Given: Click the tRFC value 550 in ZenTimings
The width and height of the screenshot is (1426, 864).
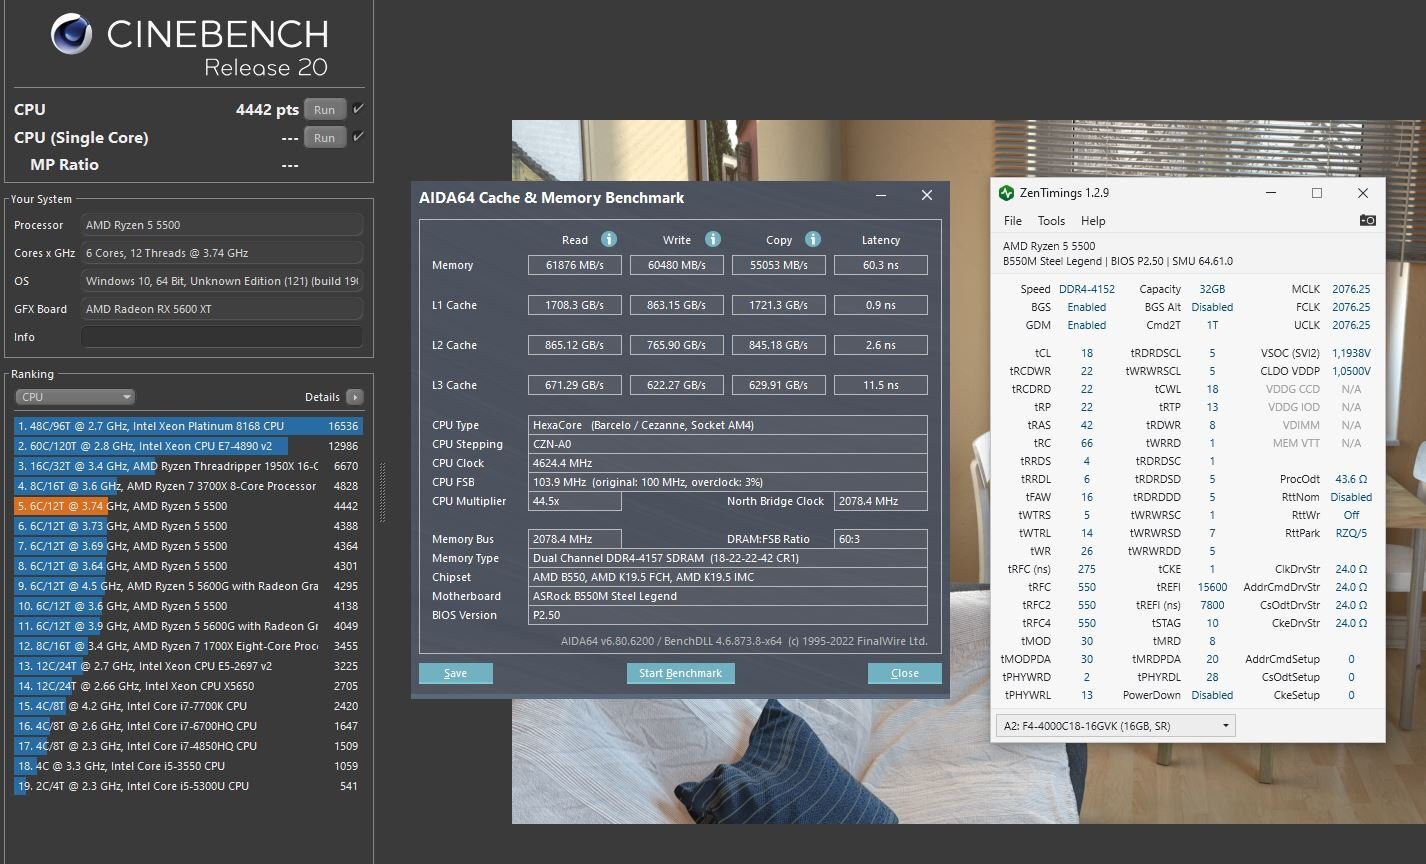Looking at the screenshot, I should click(1086, 587).
